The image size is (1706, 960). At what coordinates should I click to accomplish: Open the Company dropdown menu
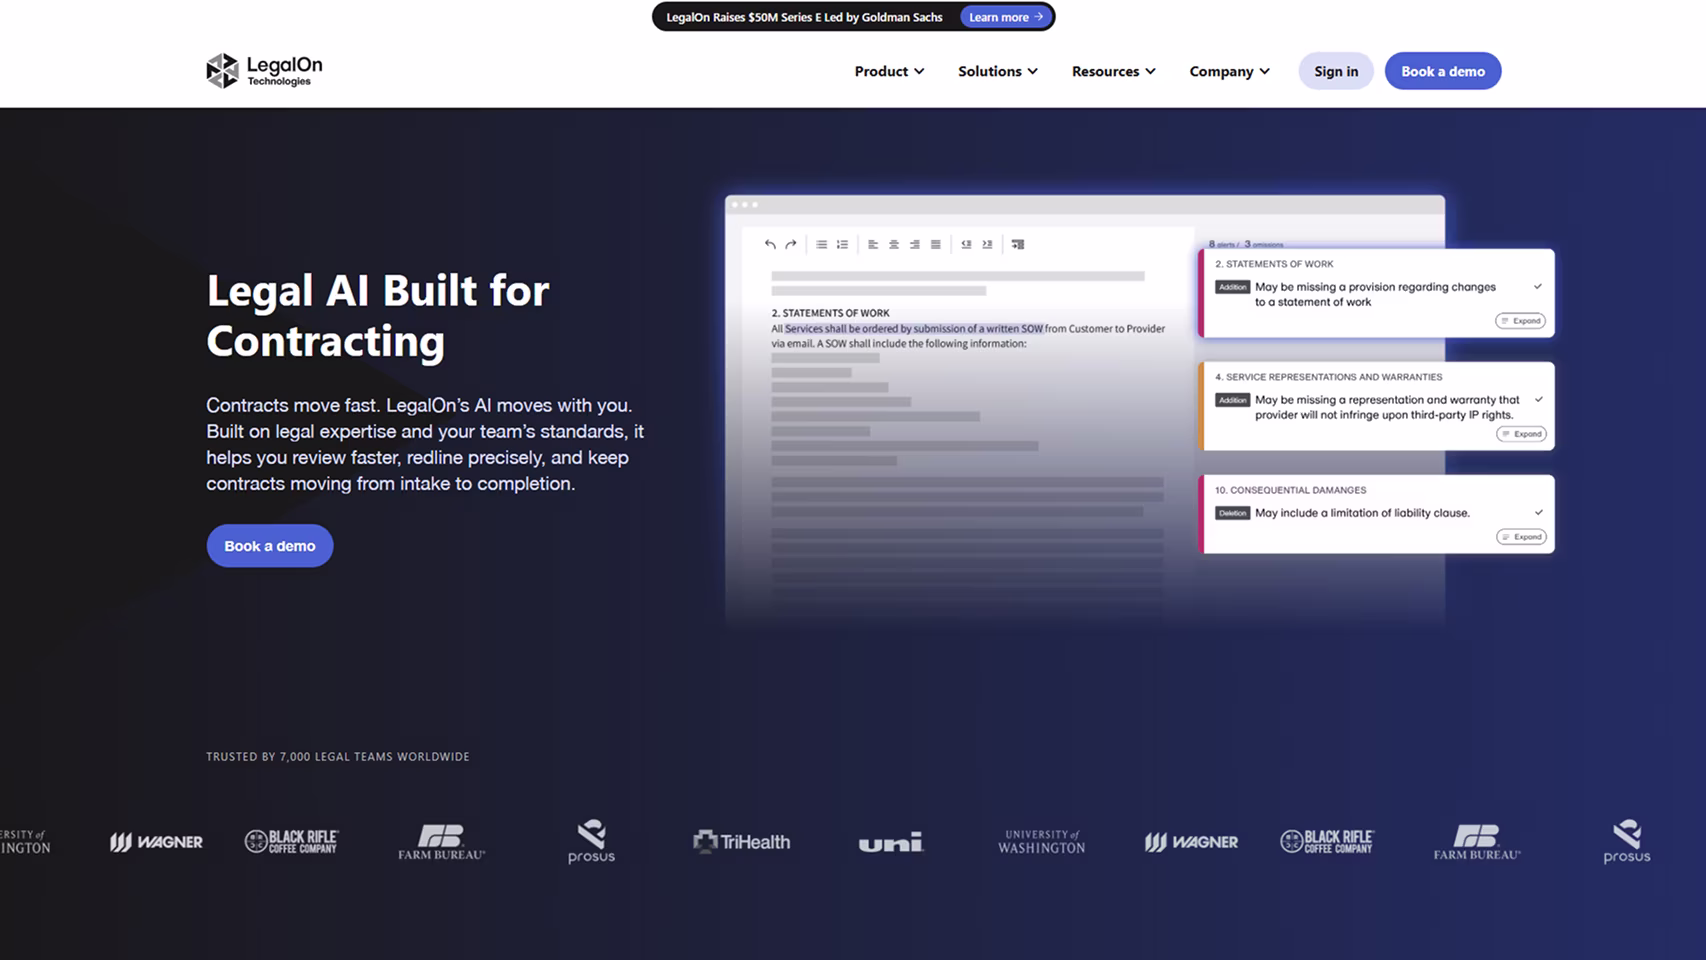click(1230, 71)
